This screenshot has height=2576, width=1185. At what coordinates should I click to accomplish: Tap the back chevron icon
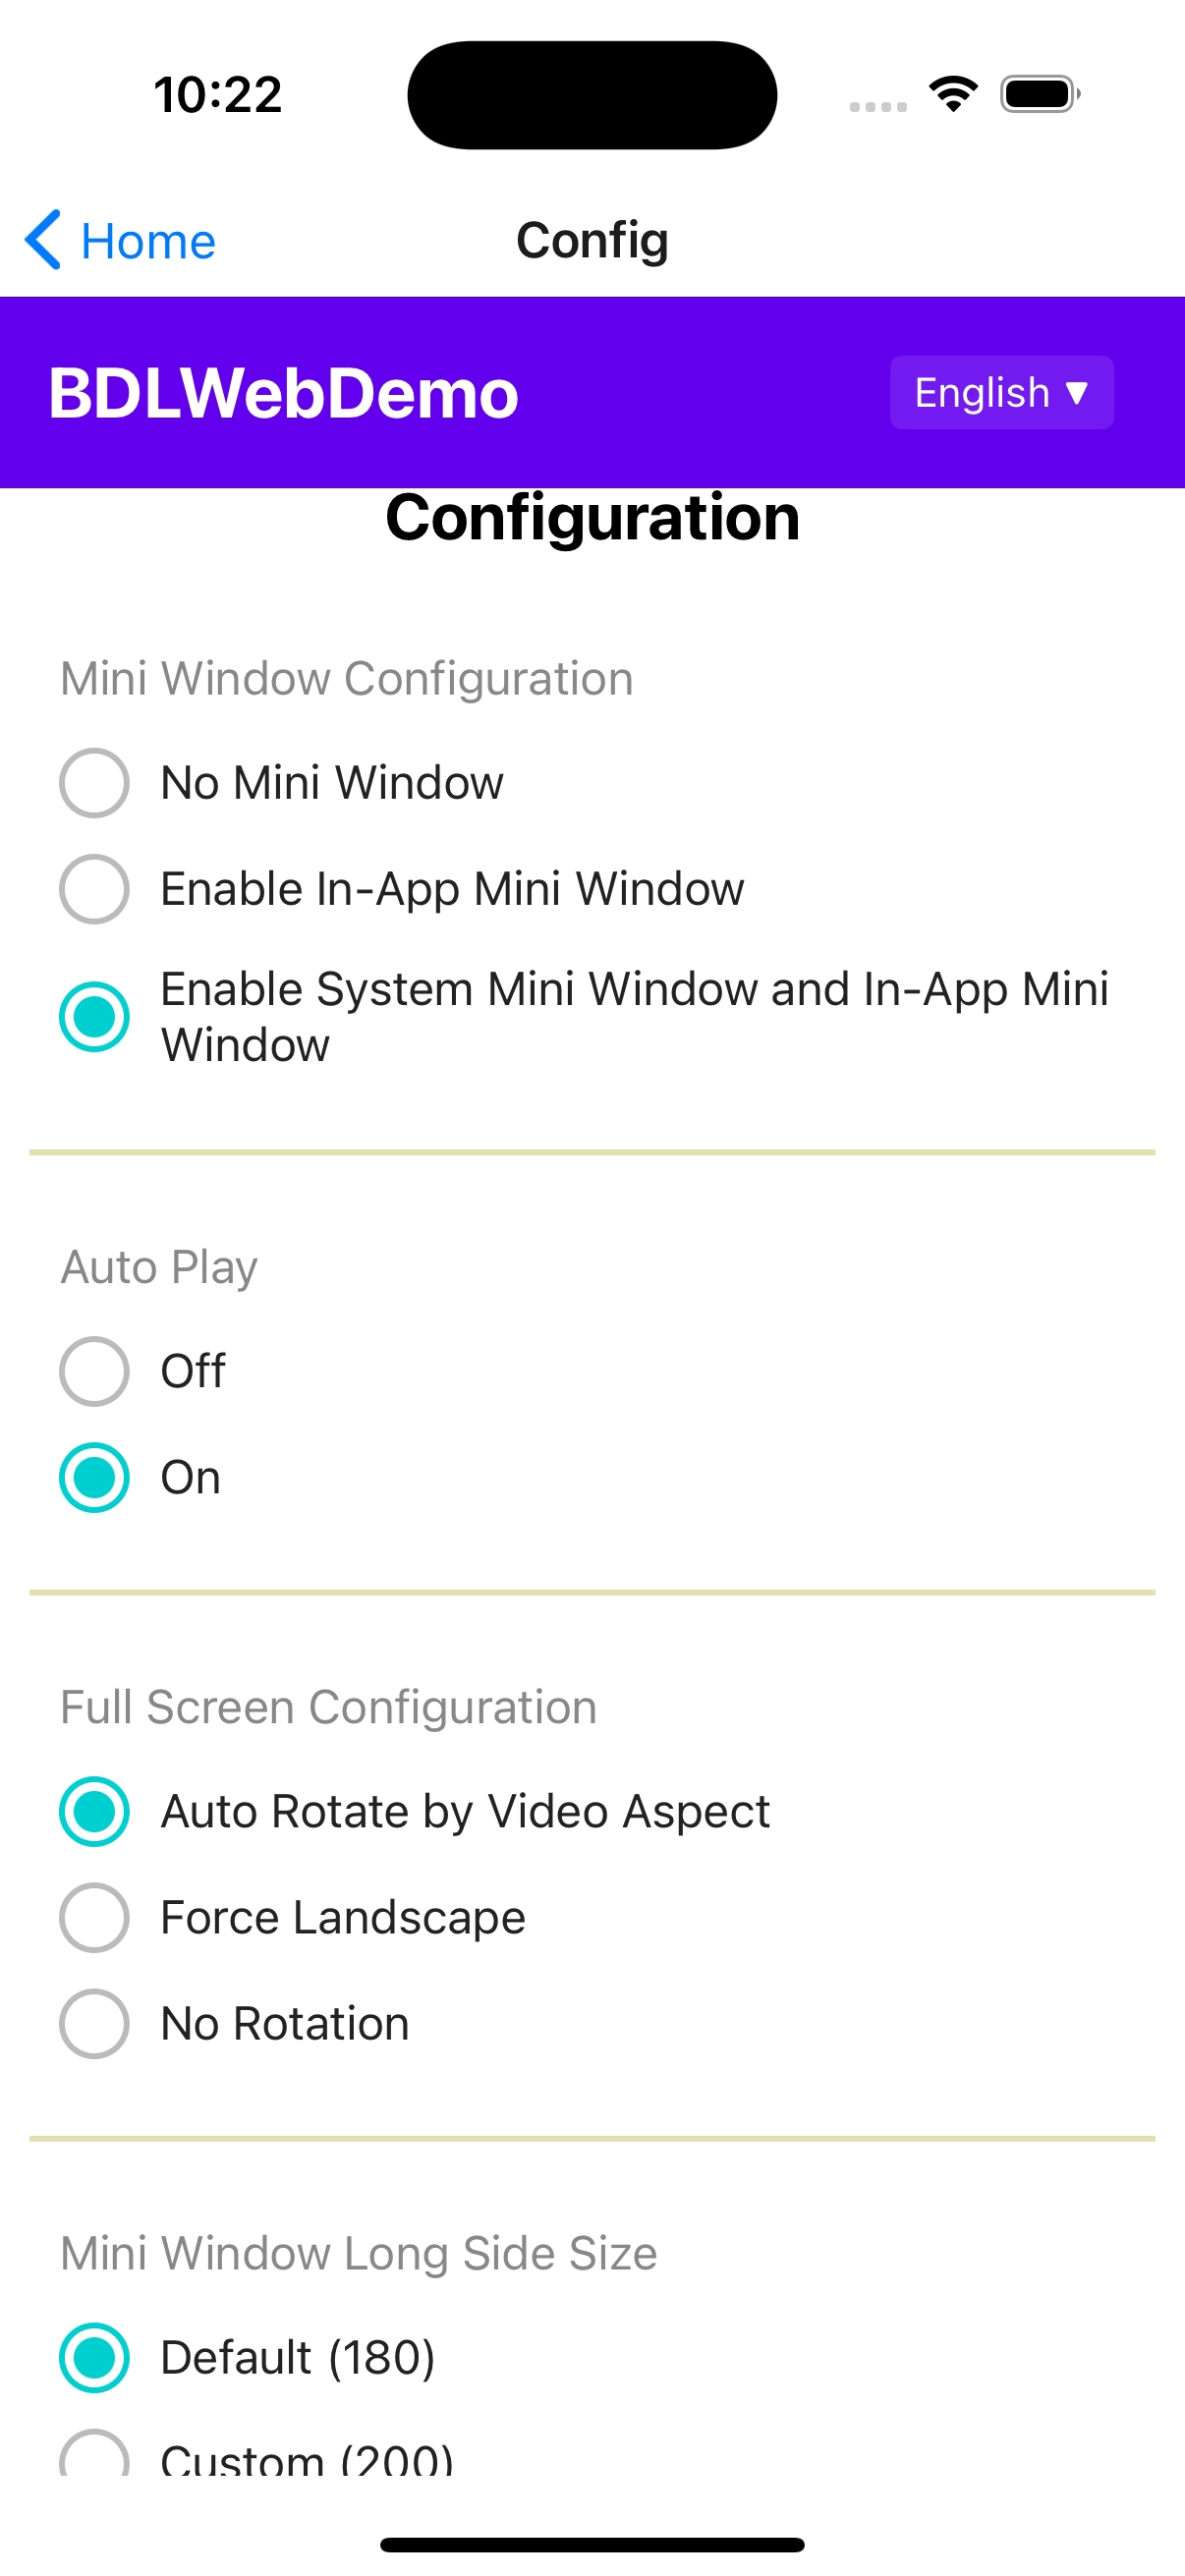(x=44, y=240)
